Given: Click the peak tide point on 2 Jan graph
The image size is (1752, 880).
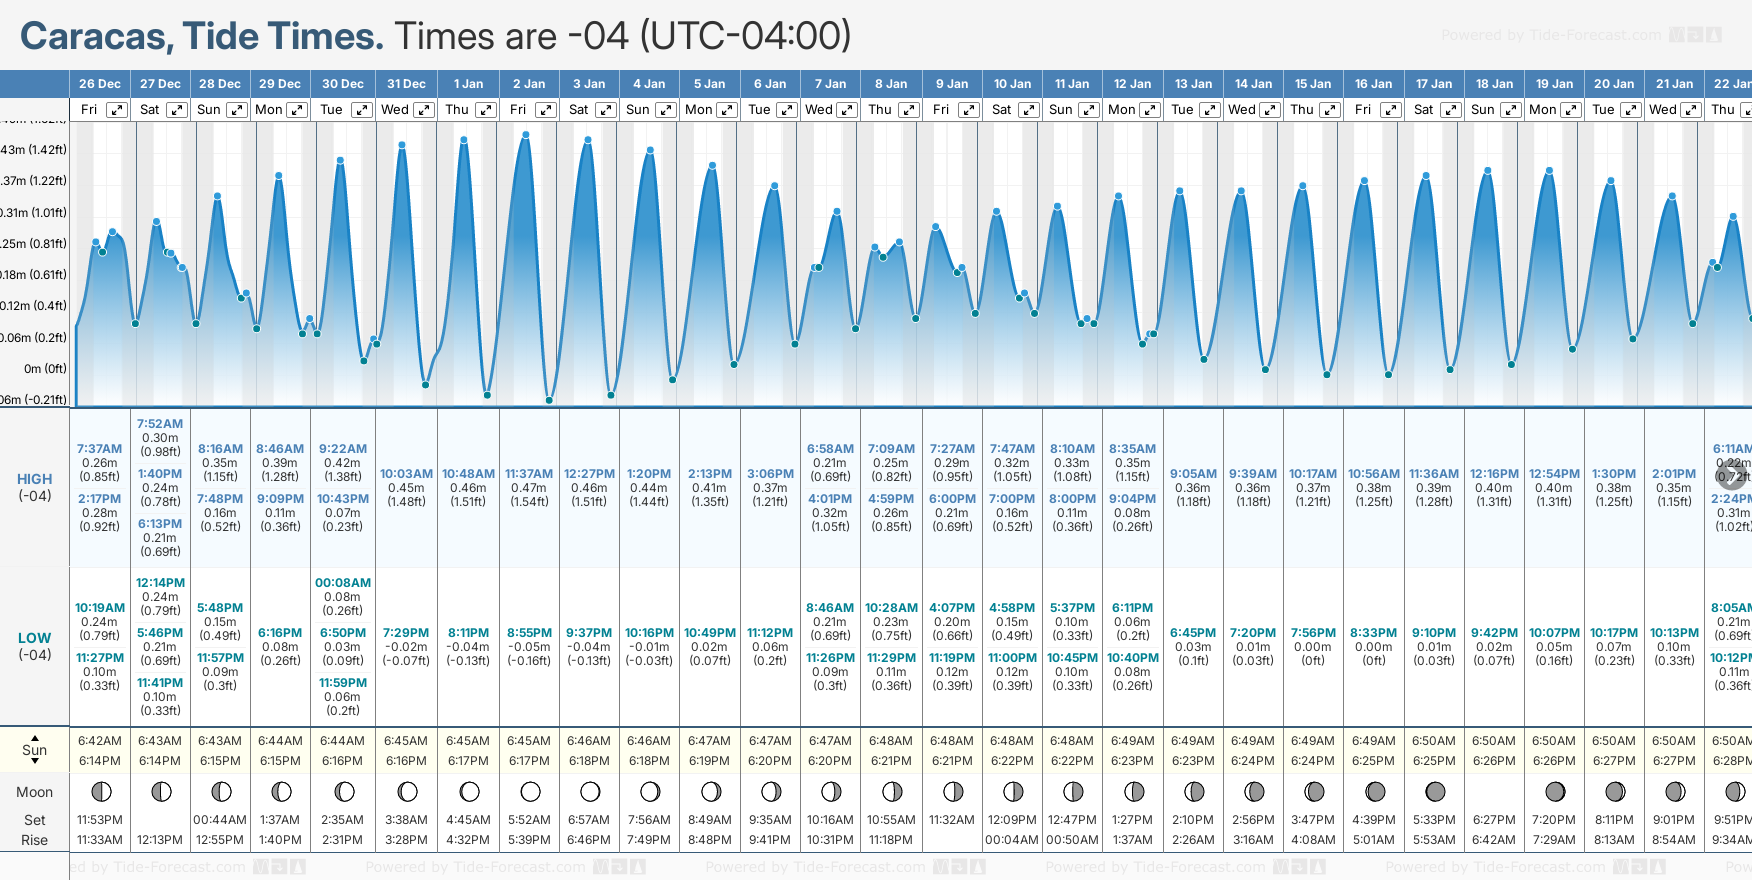Looking at the screenshot, I should click(526, 134).
